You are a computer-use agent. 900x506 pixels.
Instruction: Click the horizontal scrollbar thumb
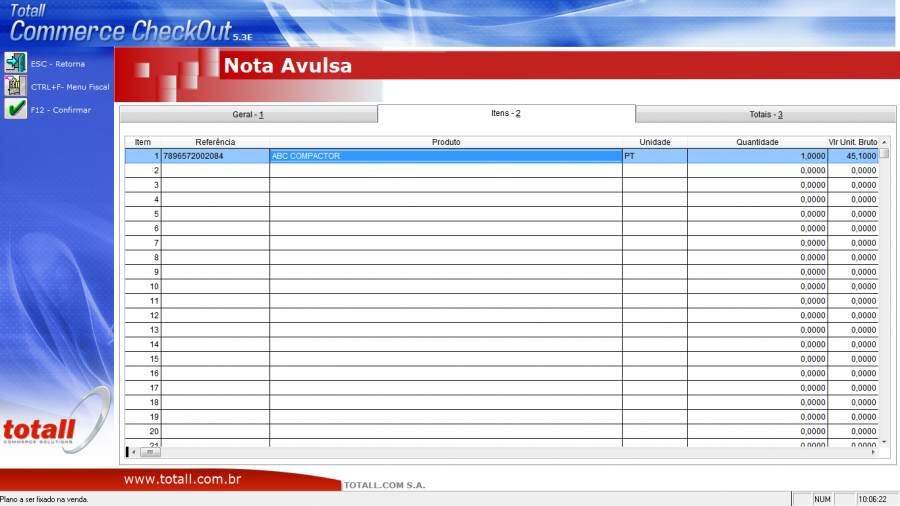[150, 452]
